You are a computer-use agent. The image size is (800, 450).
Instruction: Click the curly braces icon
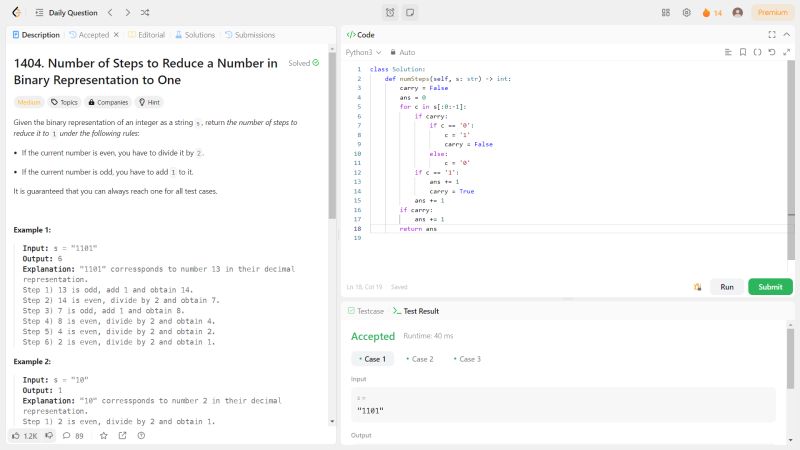(x=757, y=52)
